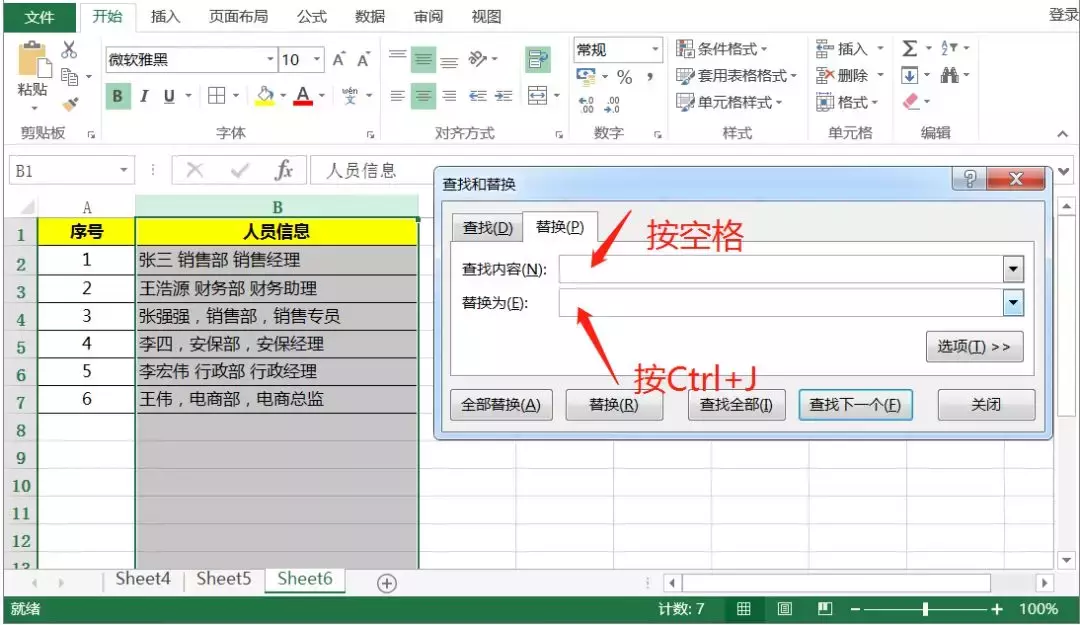The image size is (1080, 625).
Task: Switch to the 查找 Find tab
Action: point(487,227)
